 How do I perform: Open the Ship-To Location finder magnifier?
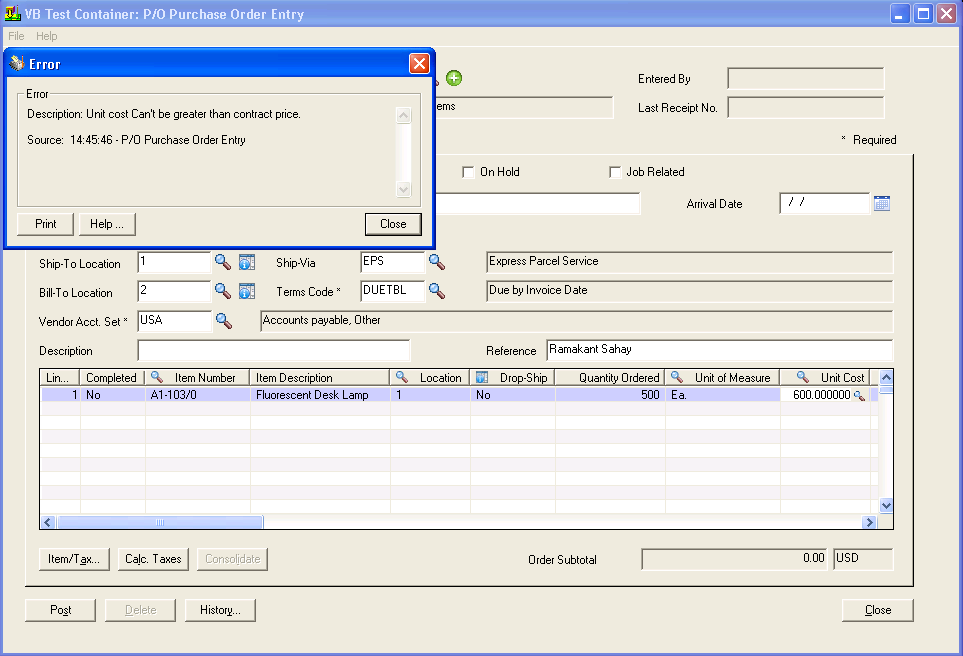point(223,263)
